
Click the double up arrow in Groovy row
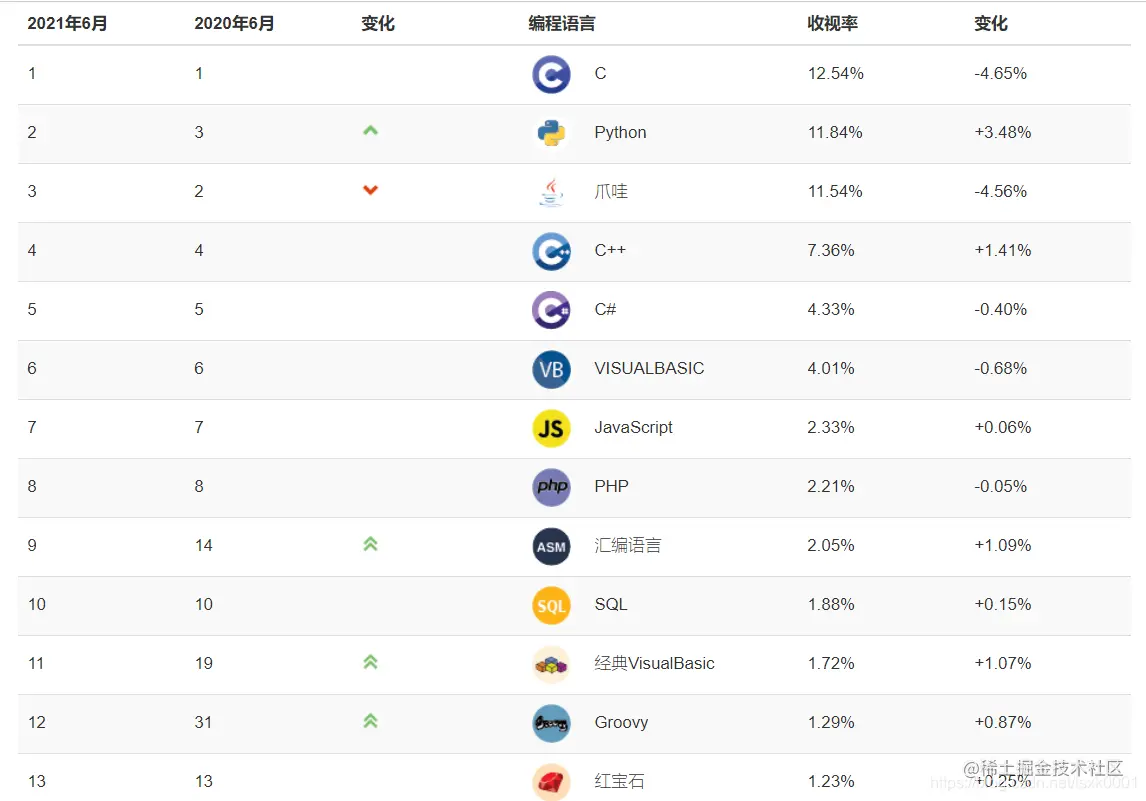[371, 721]
